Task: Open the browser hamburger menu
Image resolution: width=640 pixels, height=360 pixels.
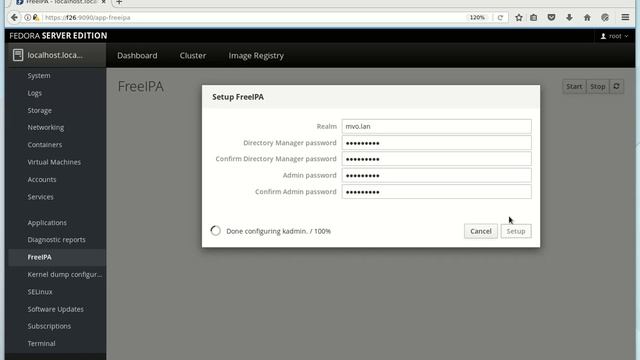Action: pyautogui.click(x=625, y=18)
